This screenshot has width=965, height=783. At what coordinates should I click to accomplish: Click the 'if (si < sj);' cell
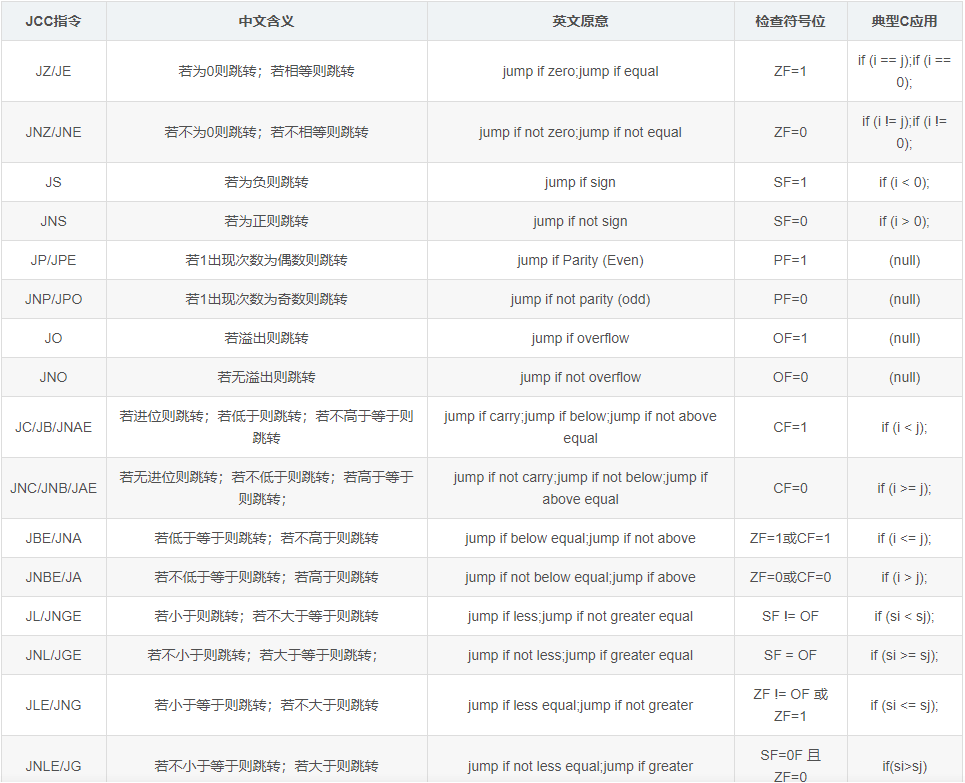904,616
